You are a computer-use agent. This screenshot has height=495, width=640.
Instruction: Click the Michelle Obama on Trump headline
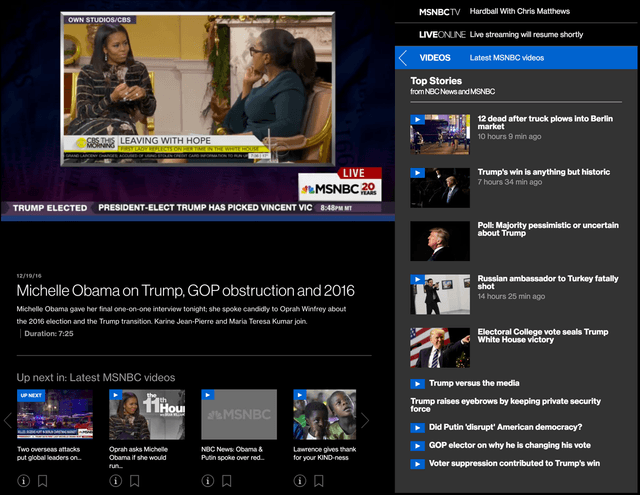tap(185, 291)
